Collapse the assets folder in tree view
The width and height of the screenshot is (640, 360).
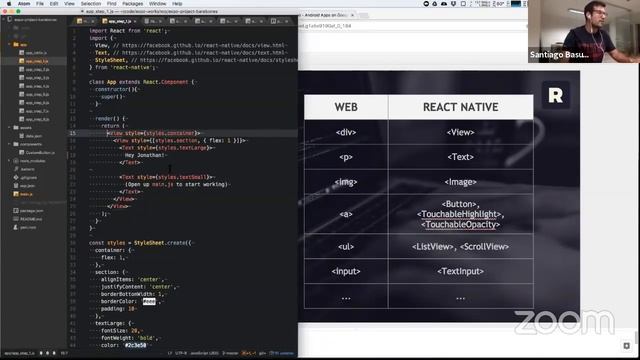[x=9, y=127]
